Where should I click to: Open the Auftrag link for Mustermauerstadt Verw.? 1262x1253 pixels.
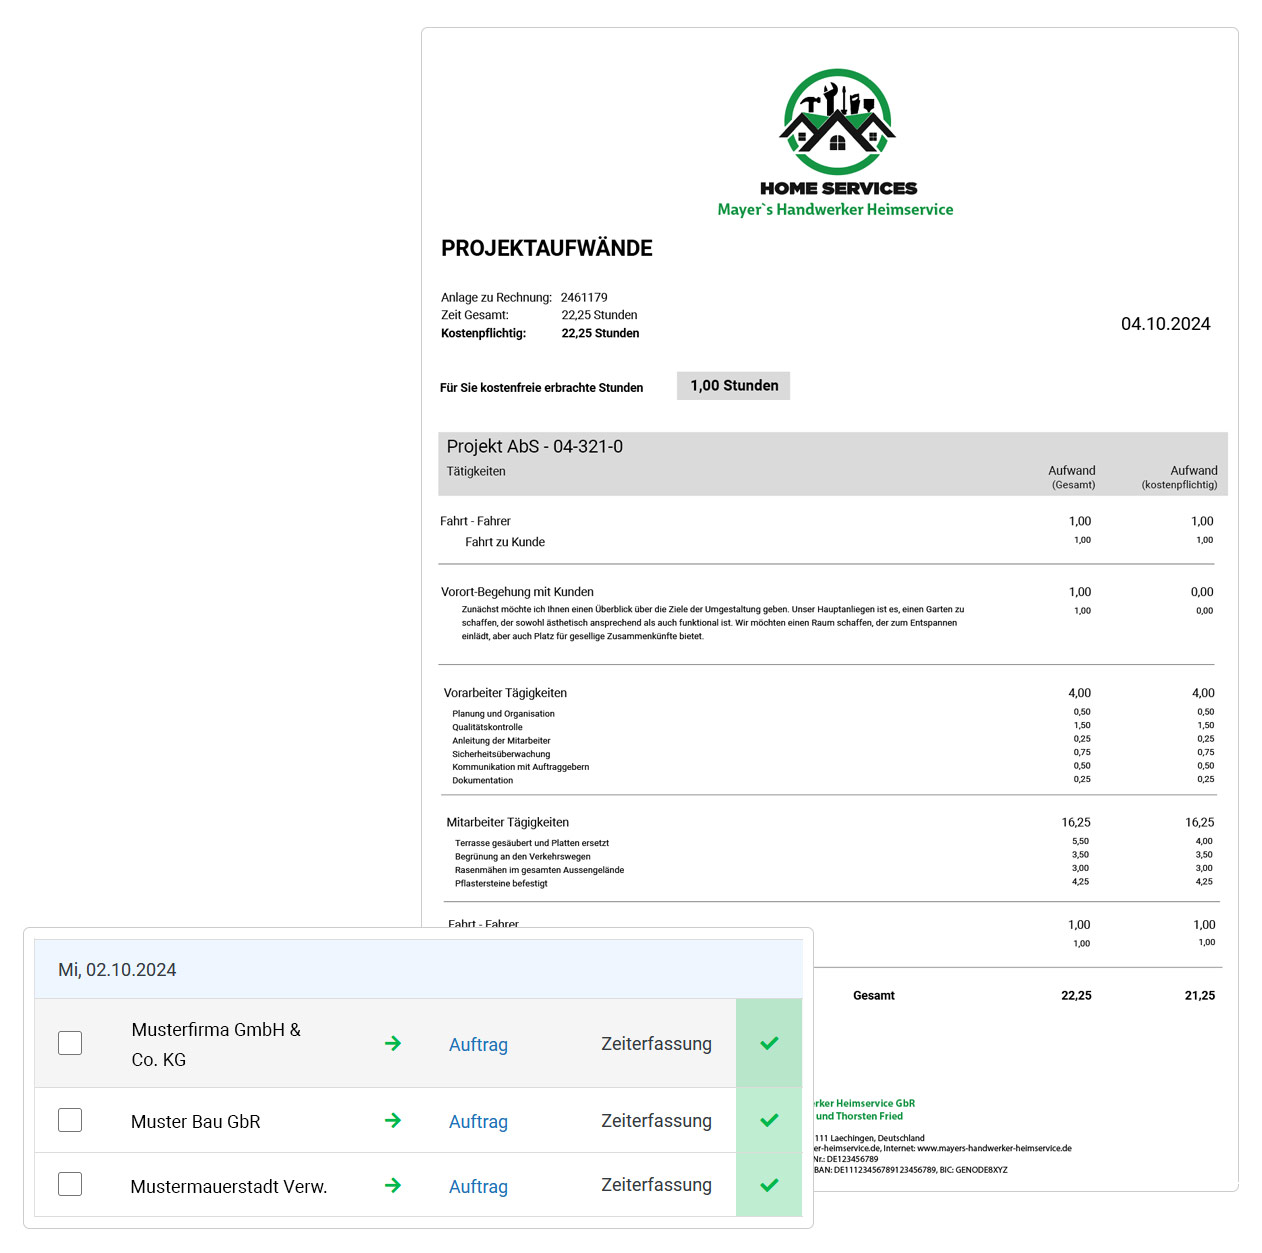click(x=478, y=1186)
